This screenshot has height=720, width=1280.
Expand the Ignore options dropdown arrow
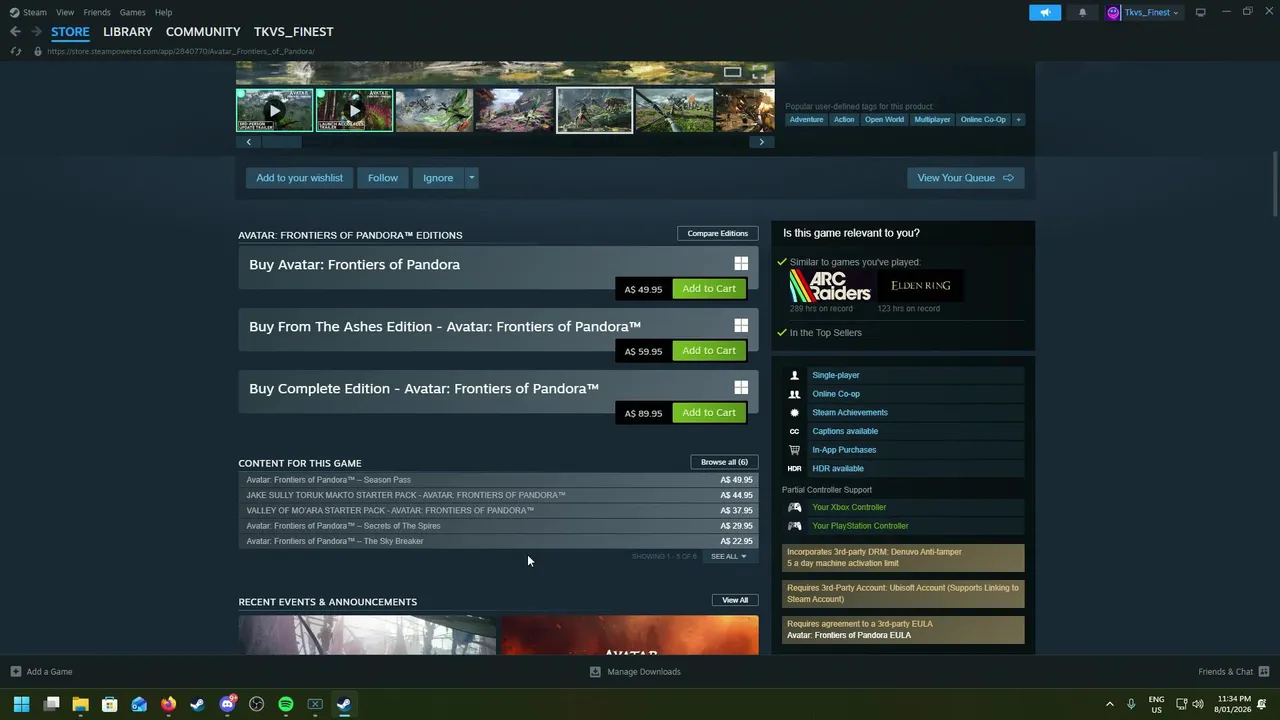pyautogui.click(x=471, y=178)
